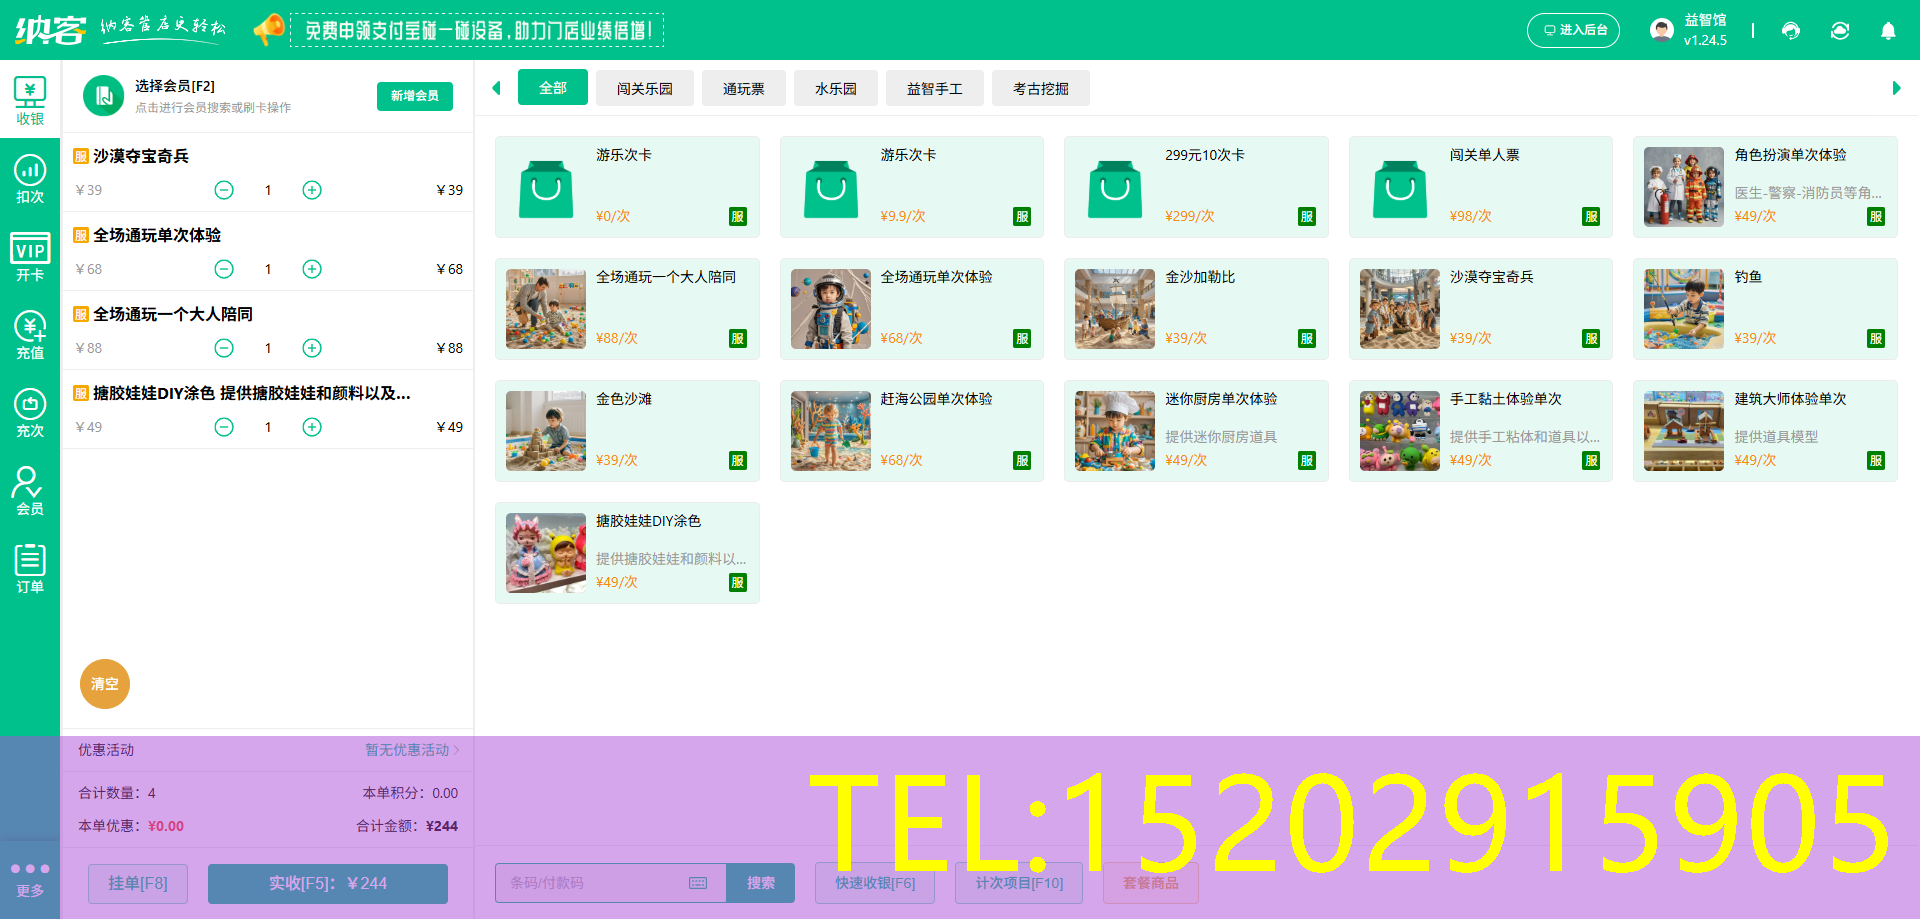This screenshot has width=1920, height=919.
Task: Click the 新增会员 button
Action: coord(414,96)
